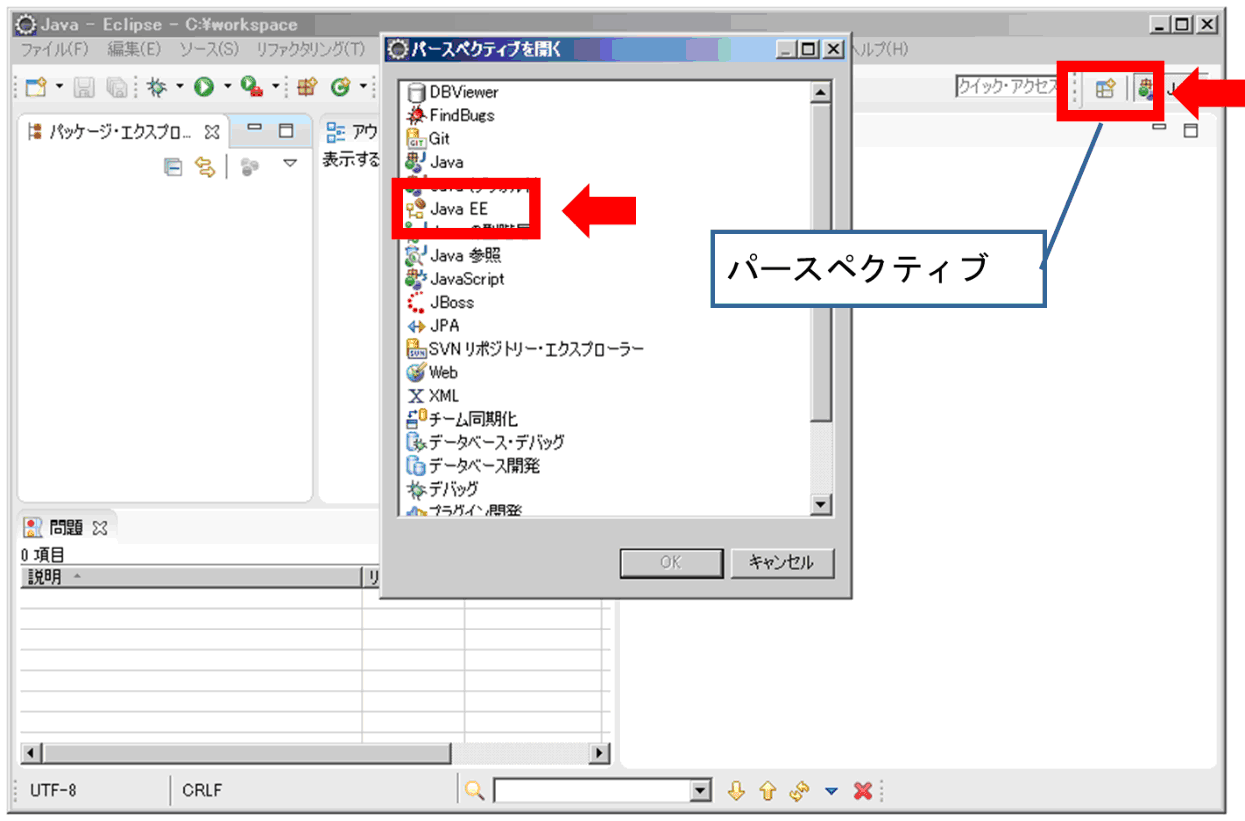Screen dimensions: 1245x821
Task: Select the 問題 tab
Action: pos(65,527)
